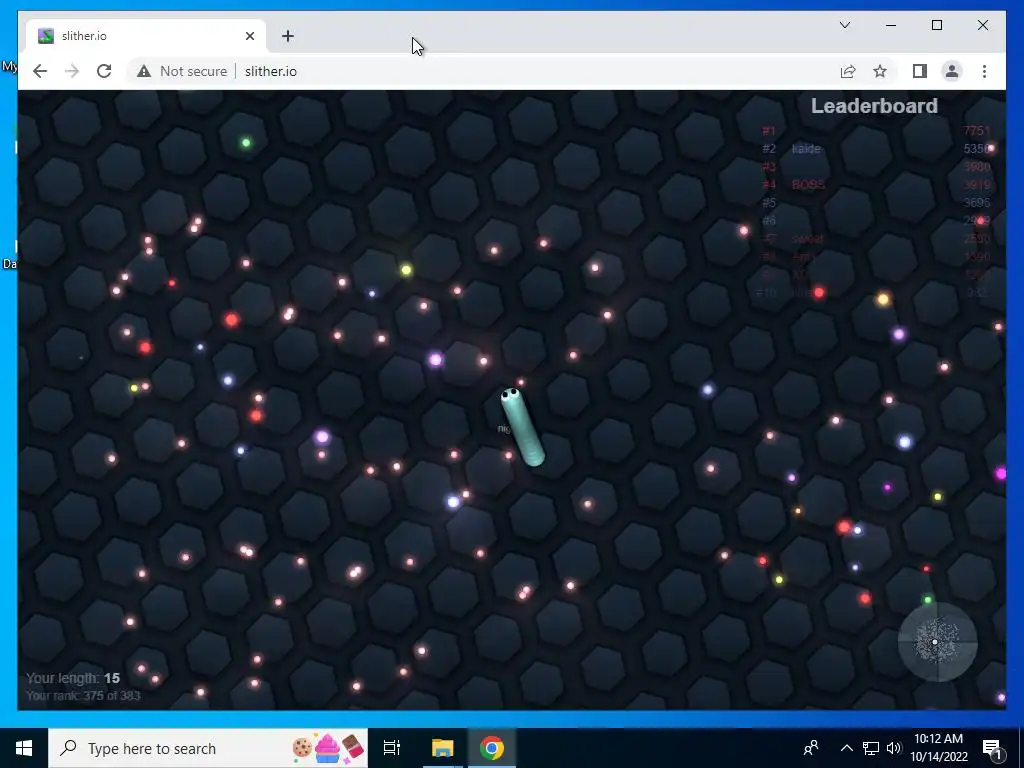Open the volume speaker tray icon
This screenshot has height=768, width=1024.
894,748
